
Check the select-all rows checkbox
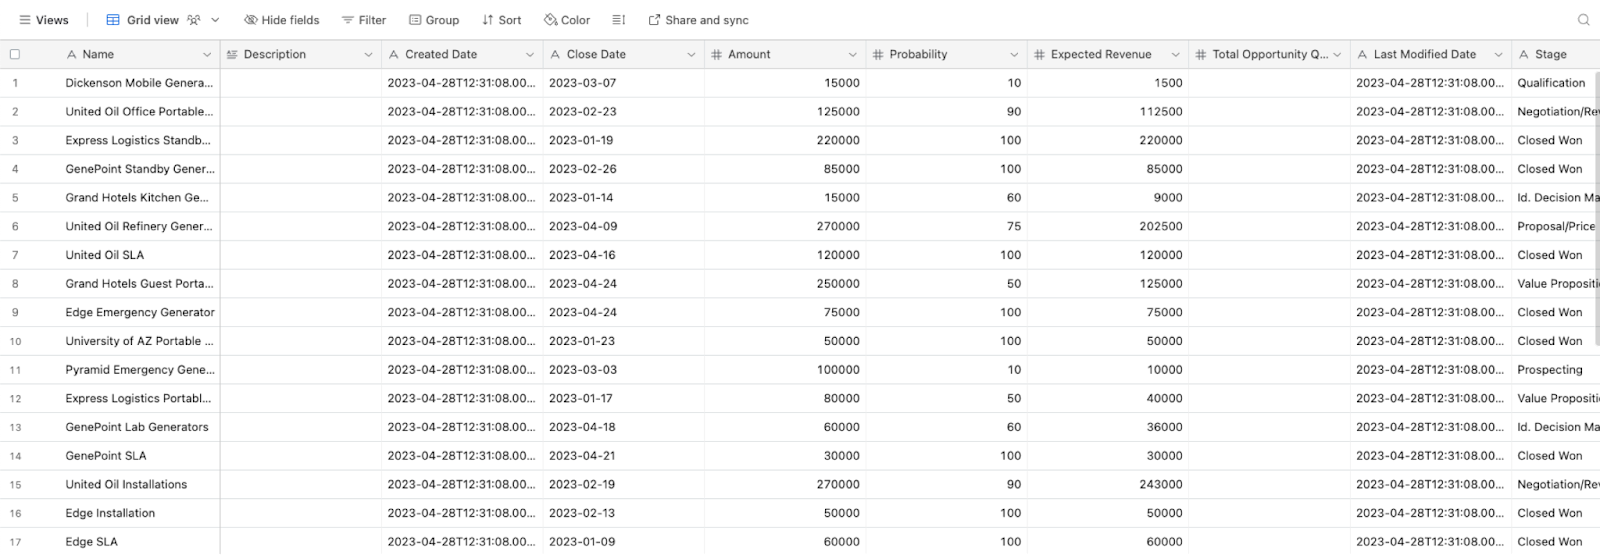coord(15,54)
